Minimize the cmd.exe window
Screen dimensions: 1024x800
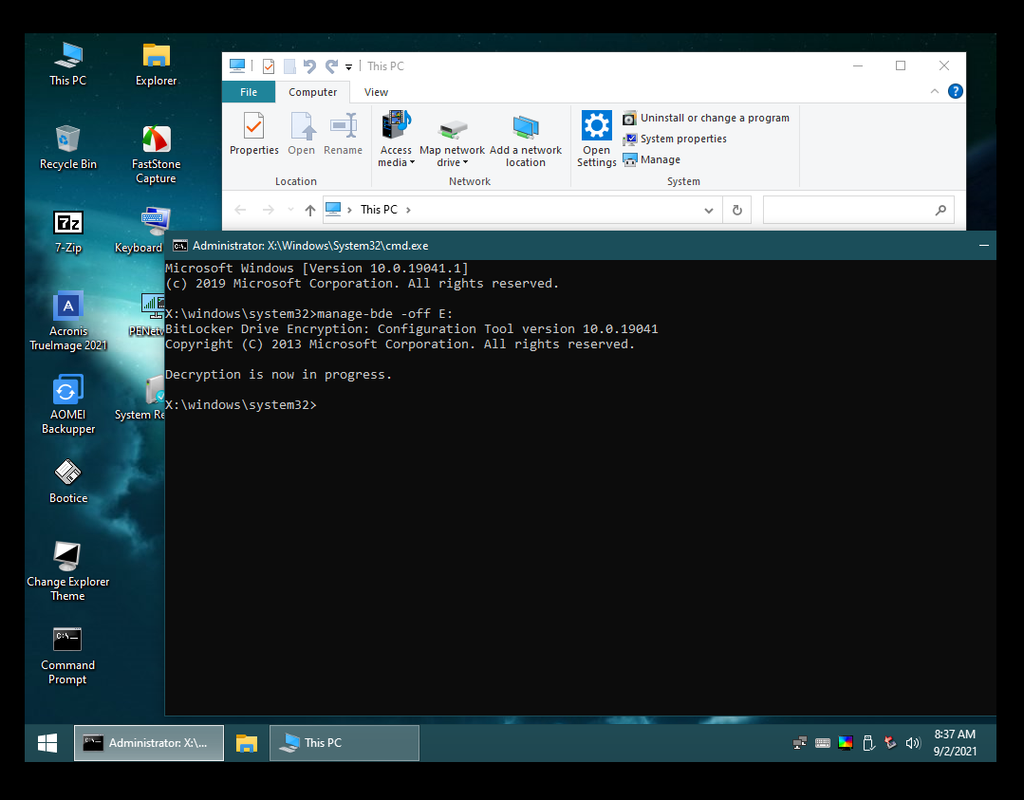click(984, 246)
